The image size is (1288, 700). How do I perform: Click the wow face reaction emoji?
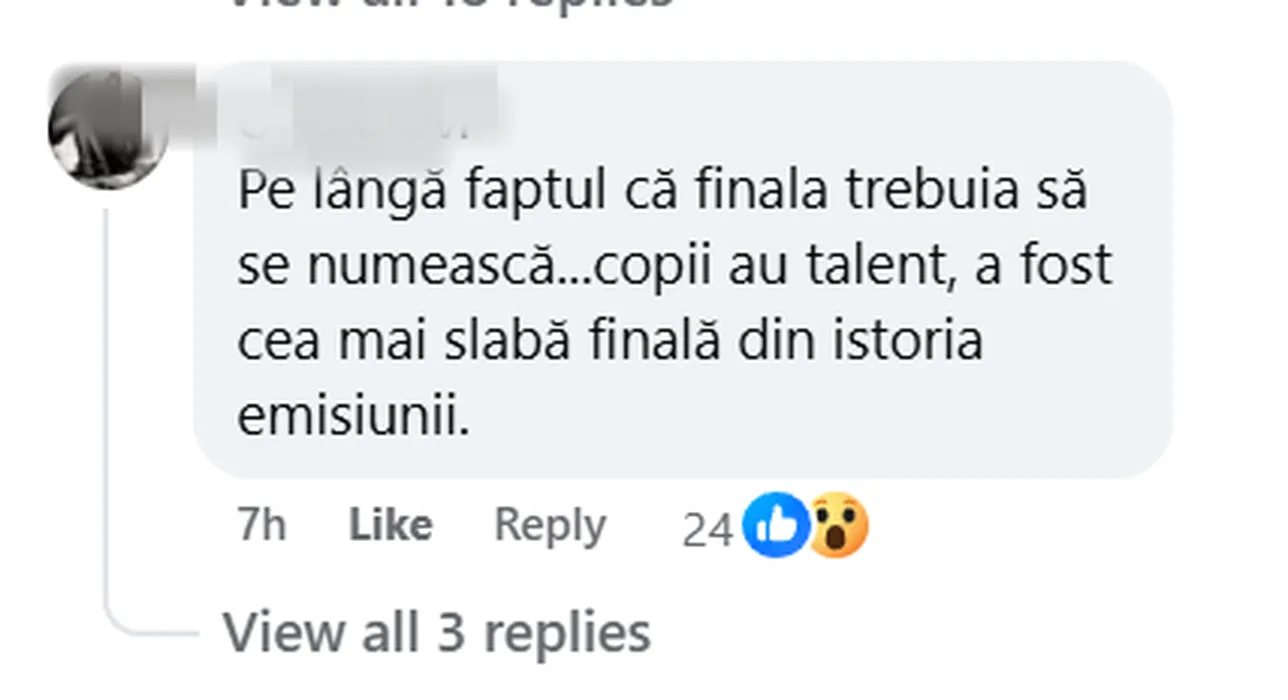(x=838, y=527)
